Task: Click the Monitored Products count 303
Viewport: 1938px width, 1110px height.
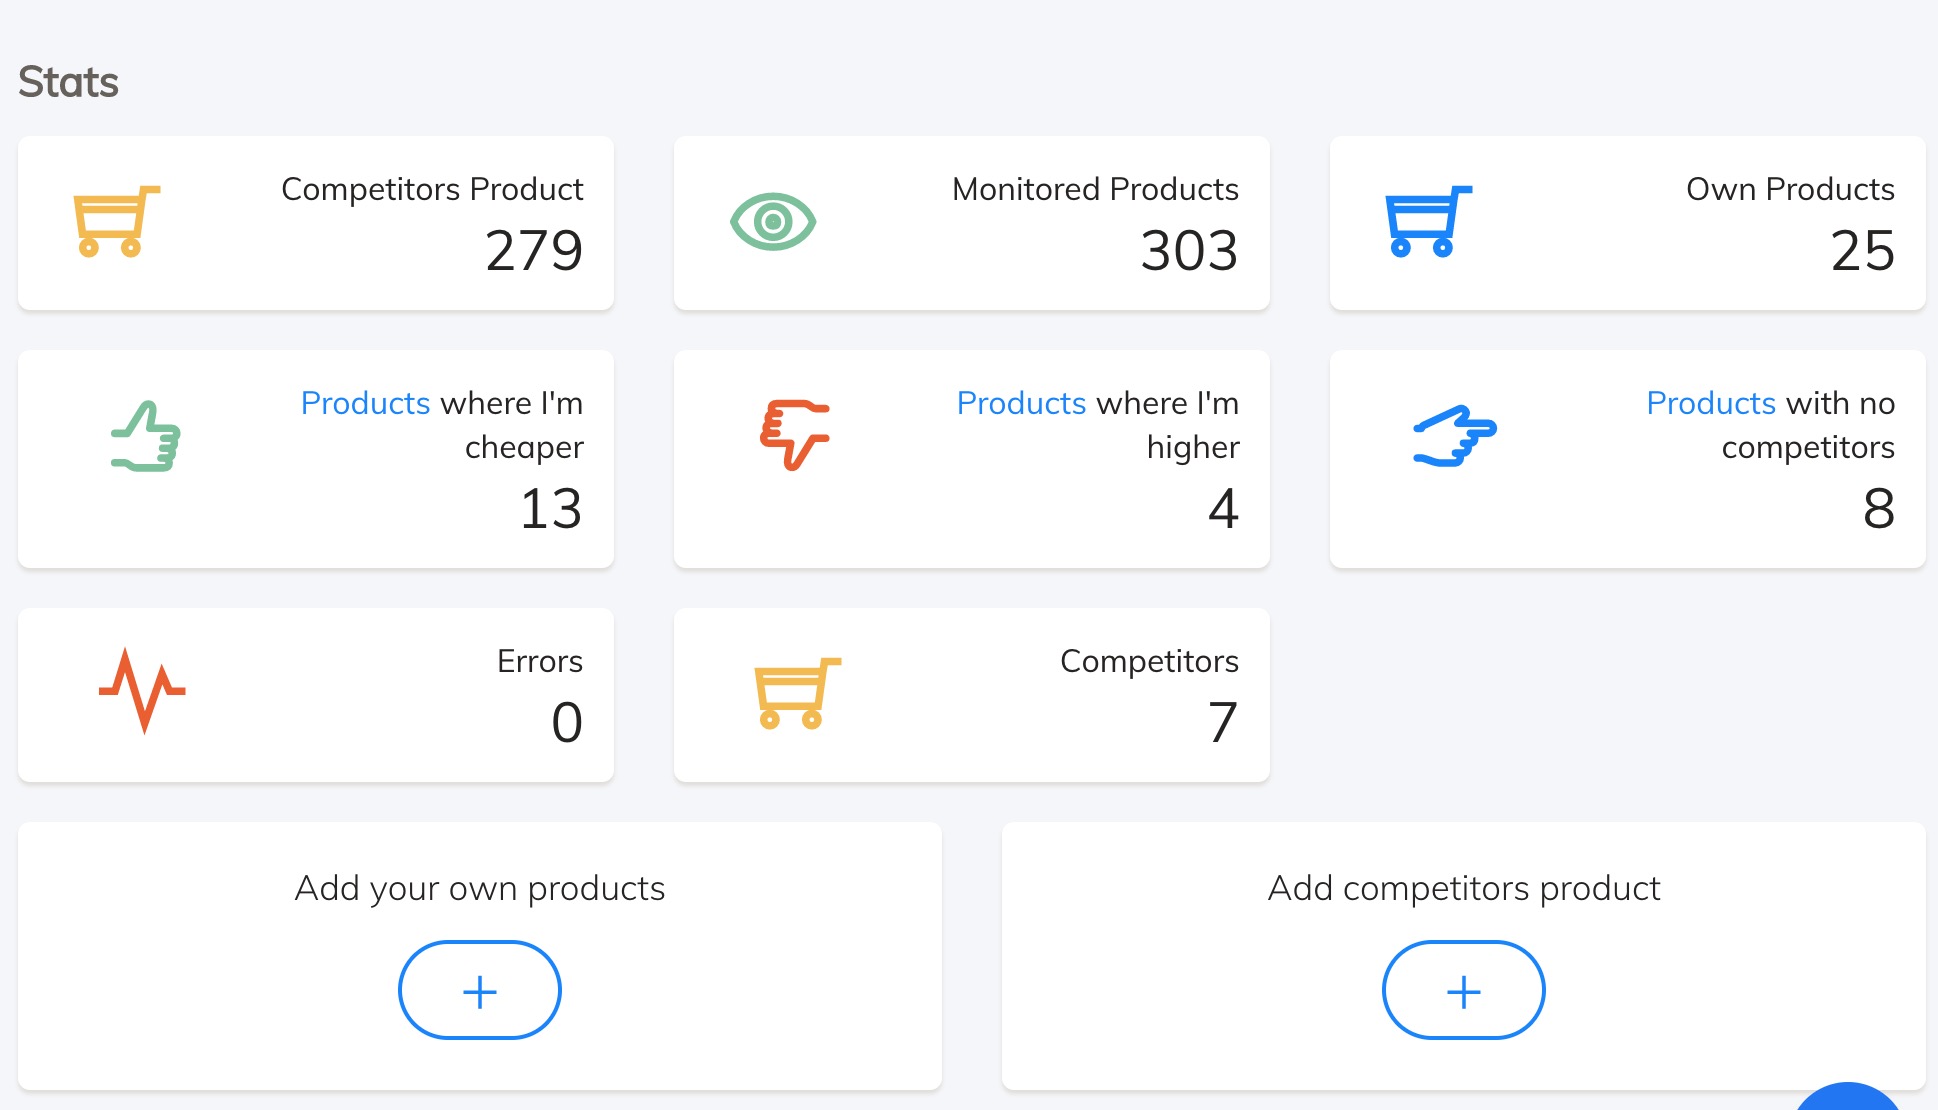Action: (x=1189, y=250)
